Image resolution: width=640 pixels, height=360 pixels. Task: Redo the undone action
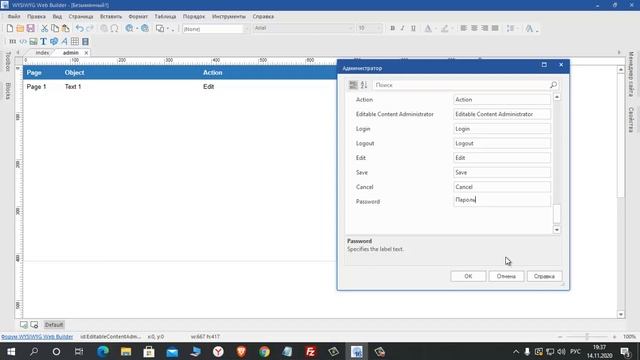90,28
